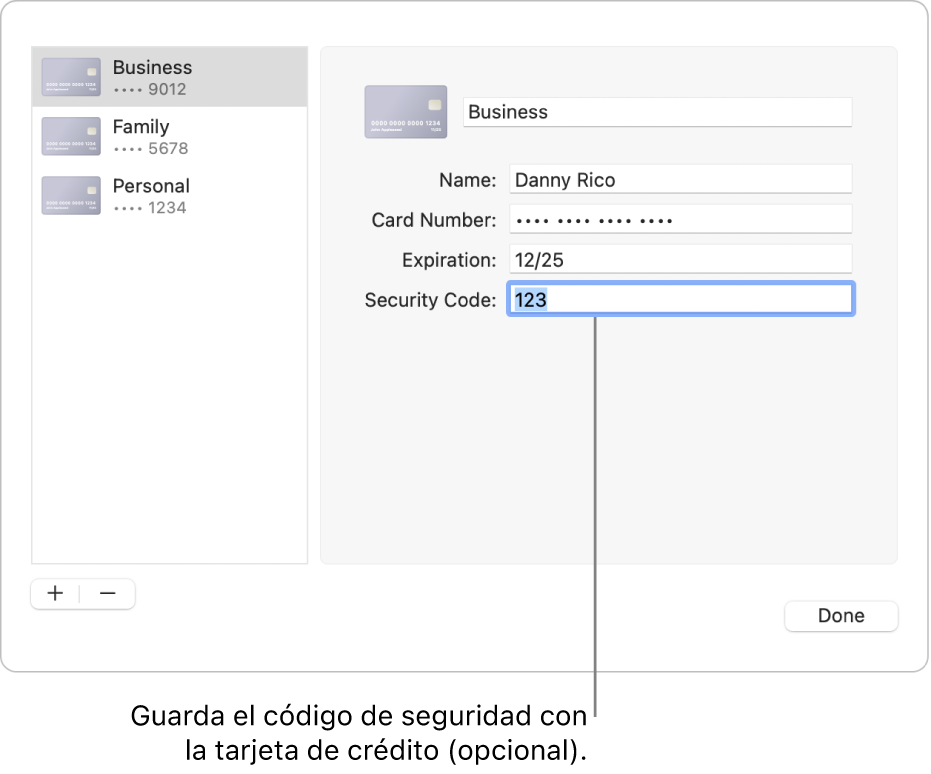
Task: Click the Business card thumbnail in sidebar
Action: coord(70,76)
